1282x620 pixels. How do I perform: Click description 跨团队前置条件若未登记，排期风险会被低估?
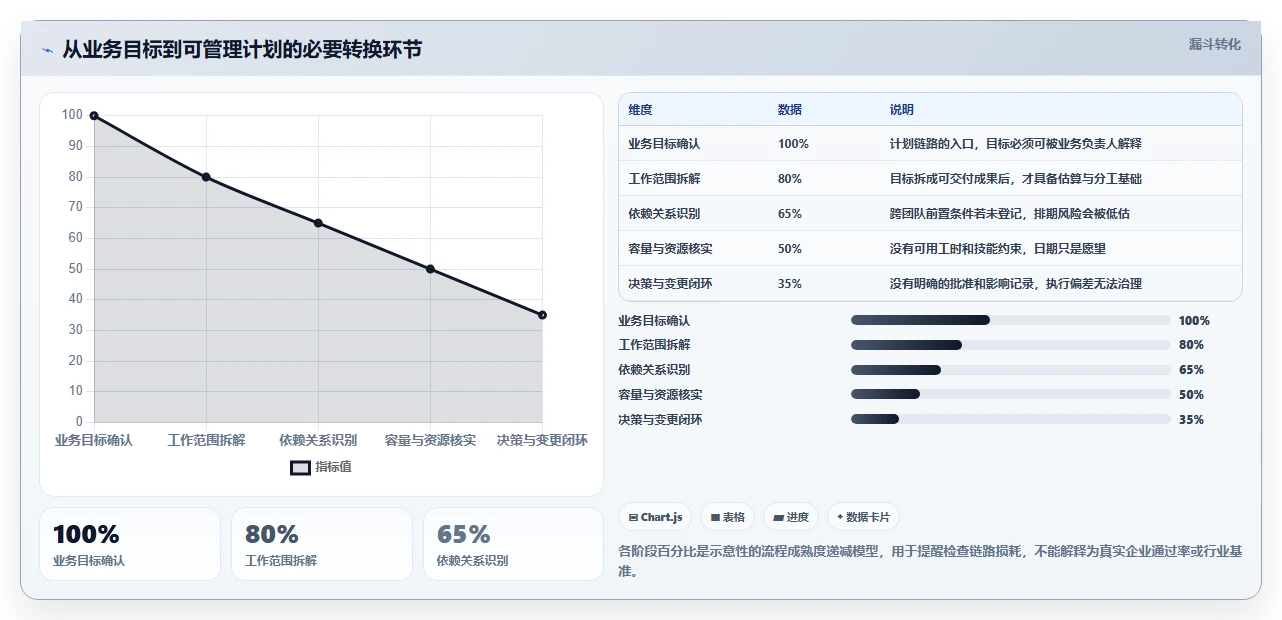pyautogui.click(x=1010, y=214)
